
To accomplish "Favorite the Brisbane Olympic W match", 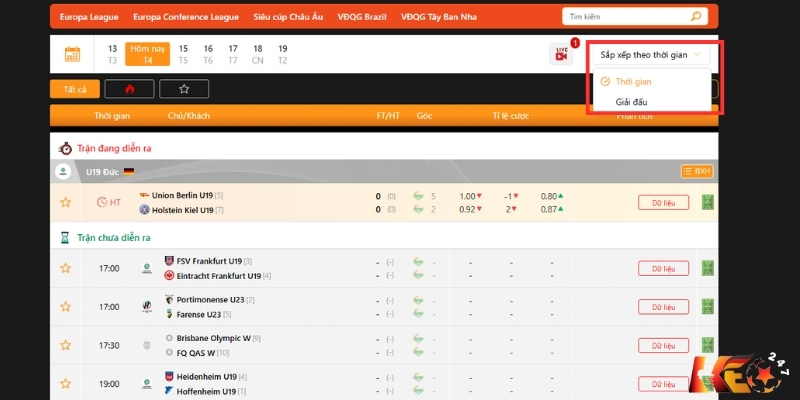I will point(65,345).
